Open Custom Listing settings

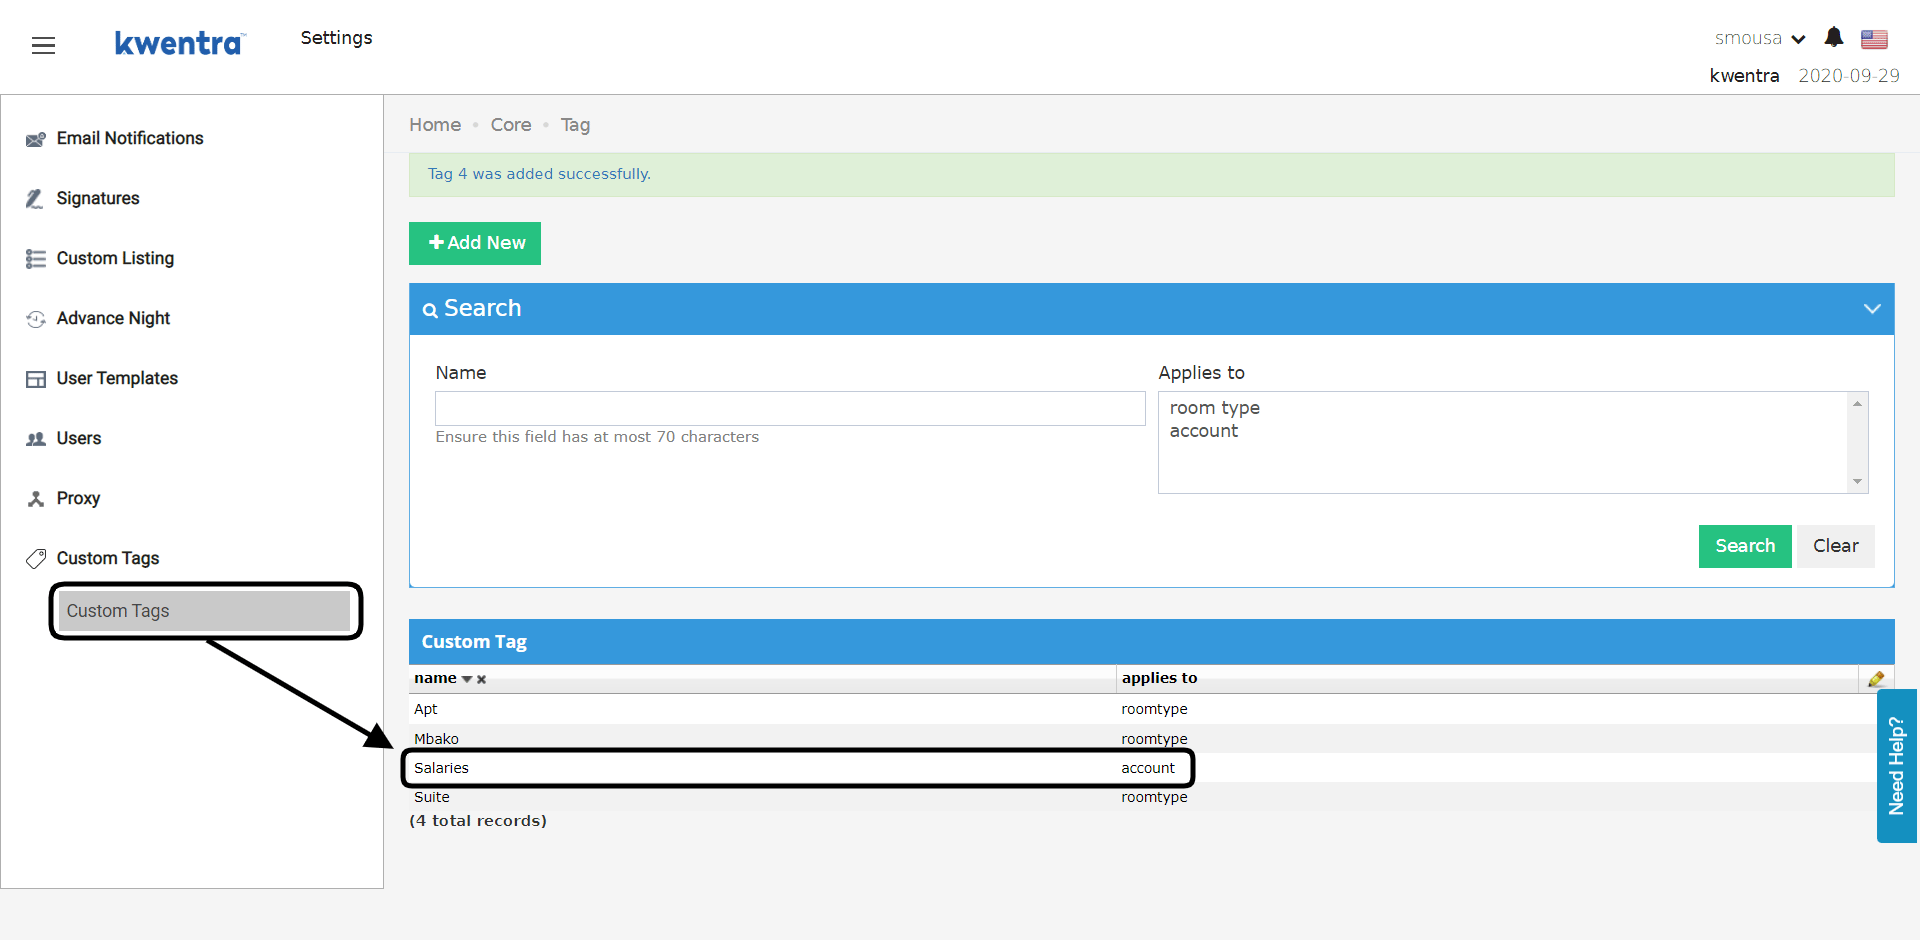[x=115, y=258]
